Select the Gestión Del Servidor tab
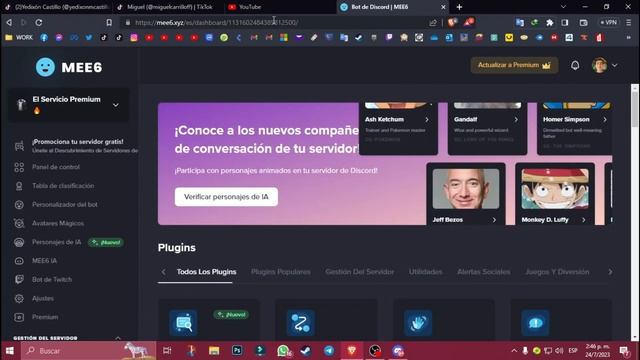This screenshot has height=360, width=640. [x=360, y=272]
